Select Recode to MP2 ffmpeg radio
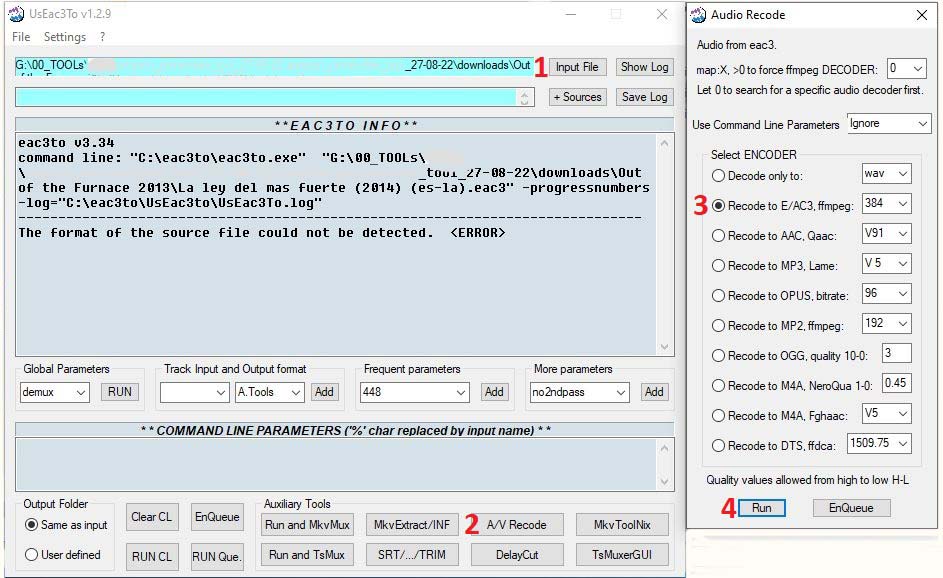 pos(718,326)
